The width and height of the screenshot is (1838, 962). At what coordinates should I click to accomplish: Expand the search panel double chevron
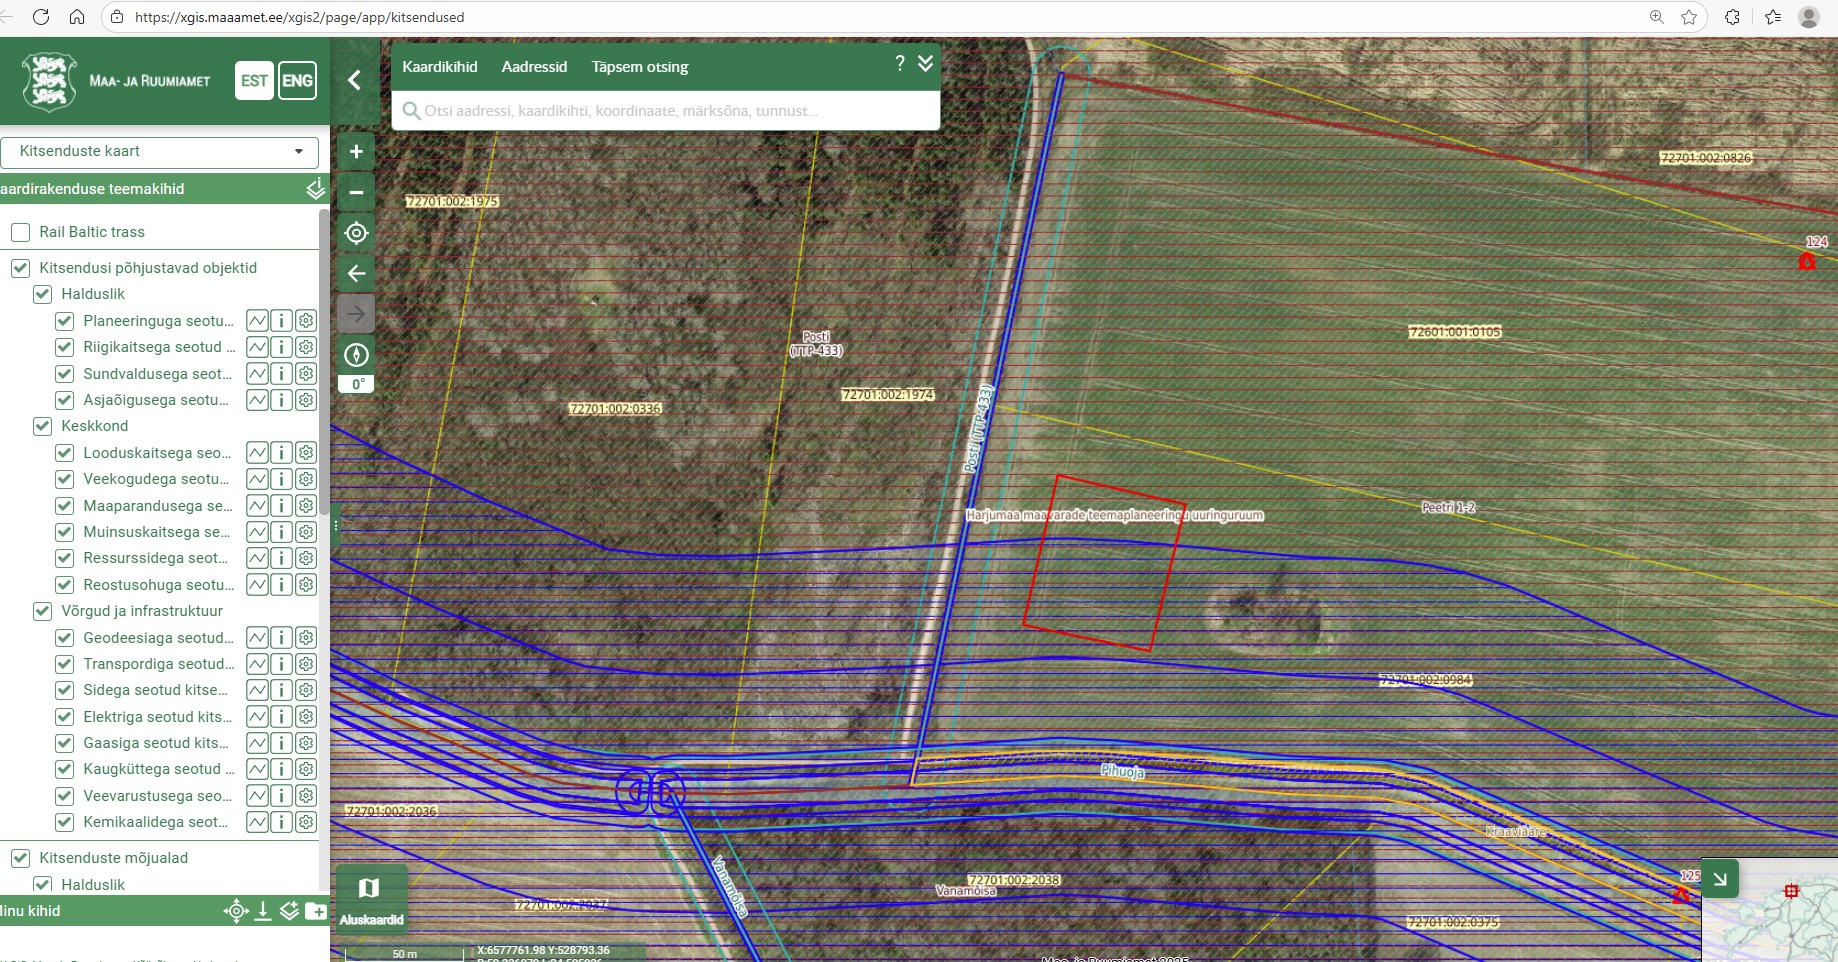[x=926, y=64]
